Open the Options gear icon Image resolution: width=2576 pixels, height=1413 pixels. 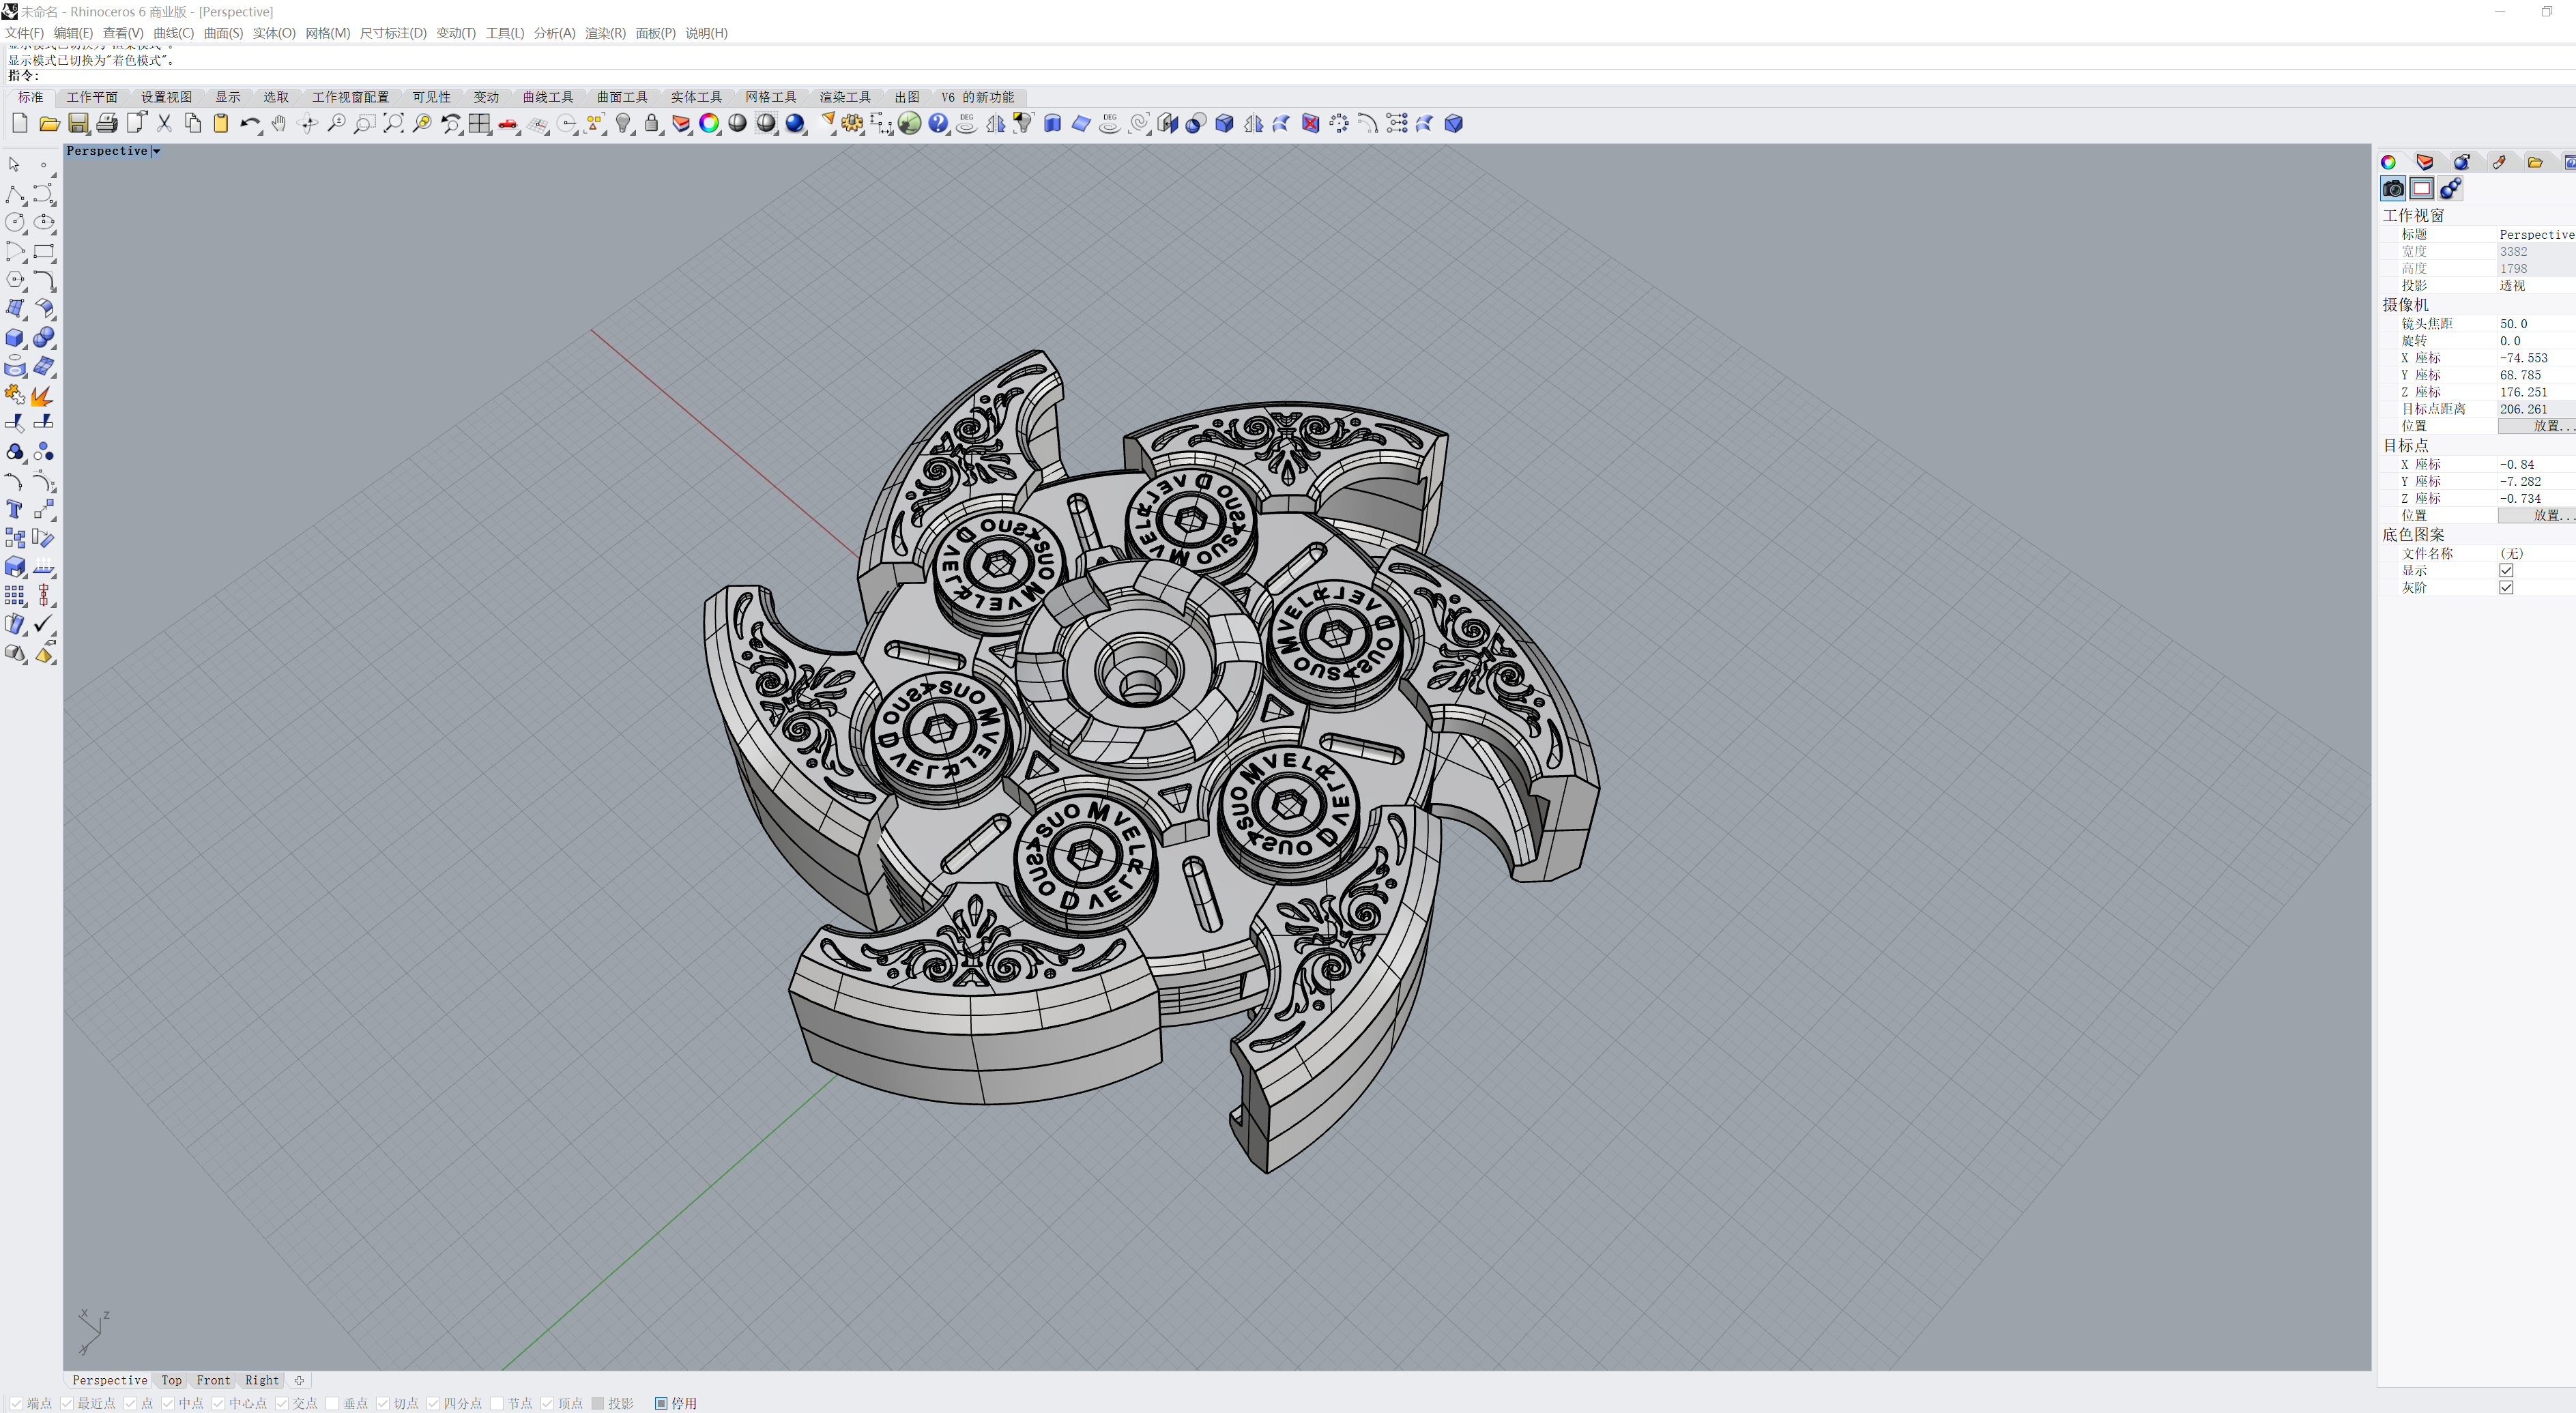click(852, 123)
